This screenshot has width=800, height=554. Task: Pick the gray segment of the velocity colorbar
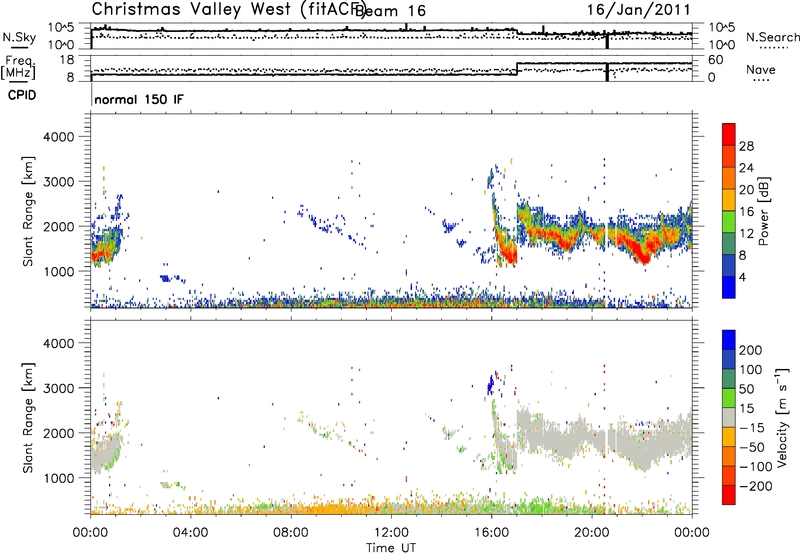[x=729, y=417]
